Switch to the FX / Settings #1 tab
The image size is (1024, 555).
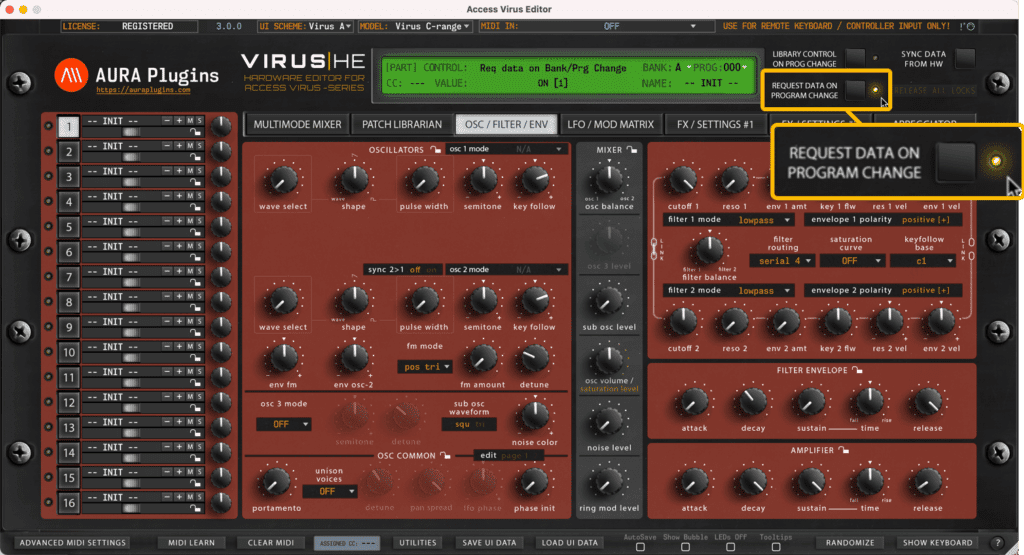pos(715,124)
